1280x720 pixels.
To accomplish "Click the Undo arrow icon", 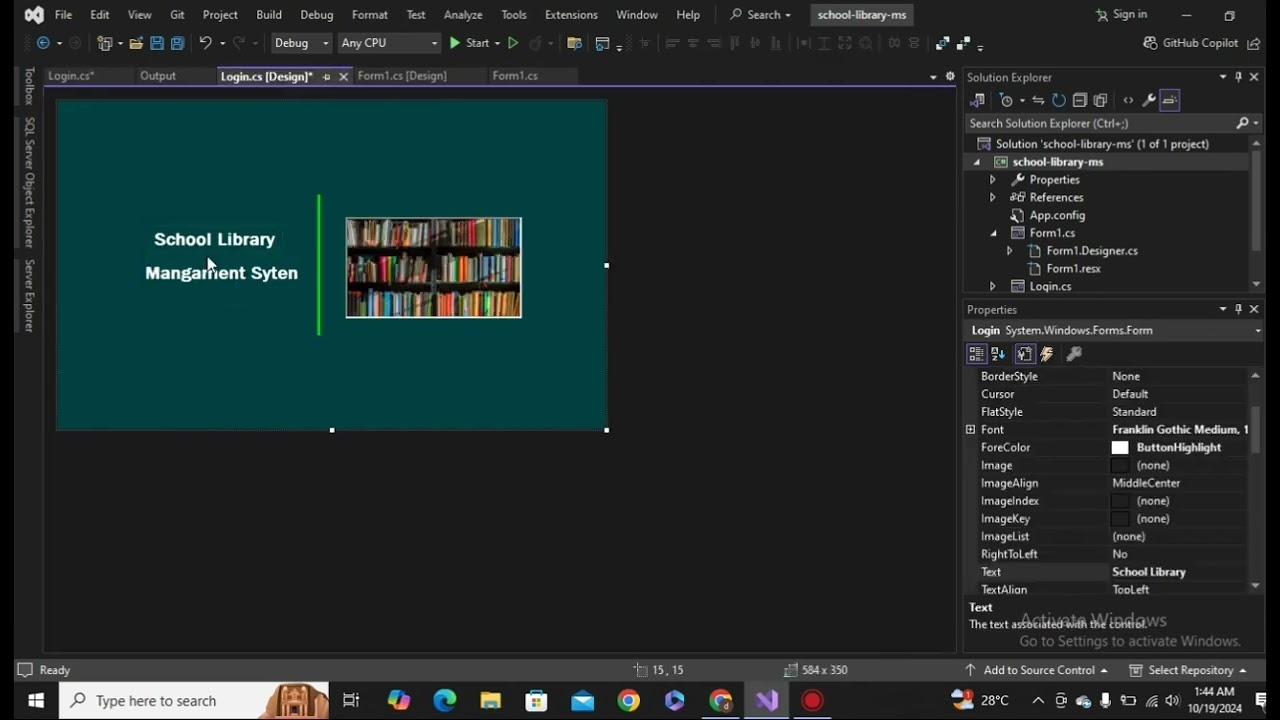I will [x=205, y=43].
